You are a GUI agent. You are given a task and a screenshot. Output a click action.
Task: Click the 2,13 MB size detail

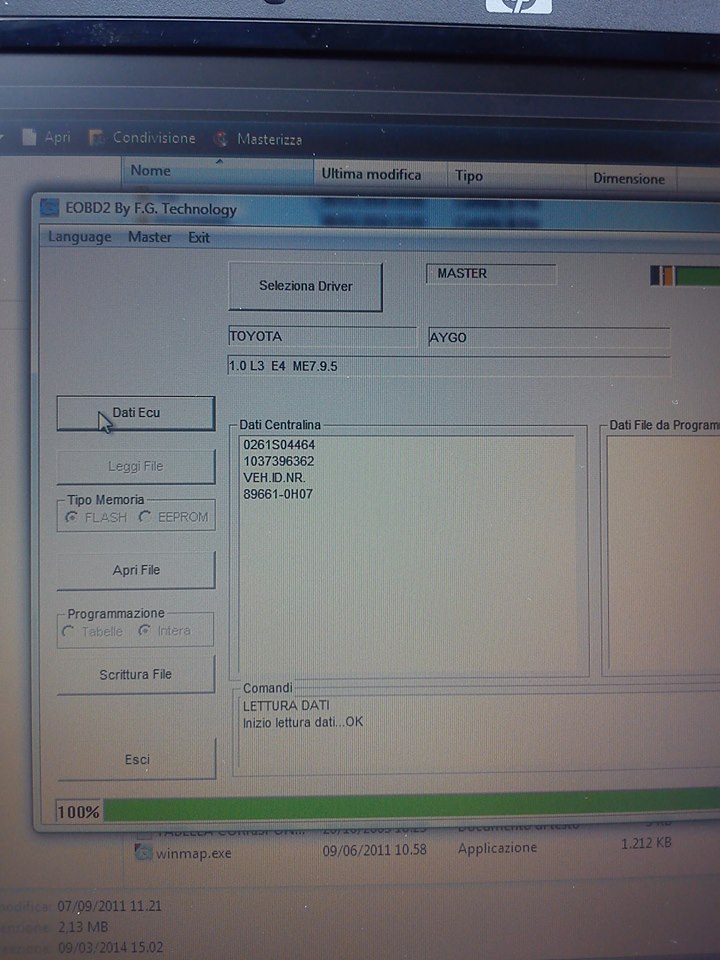(82, 927)
